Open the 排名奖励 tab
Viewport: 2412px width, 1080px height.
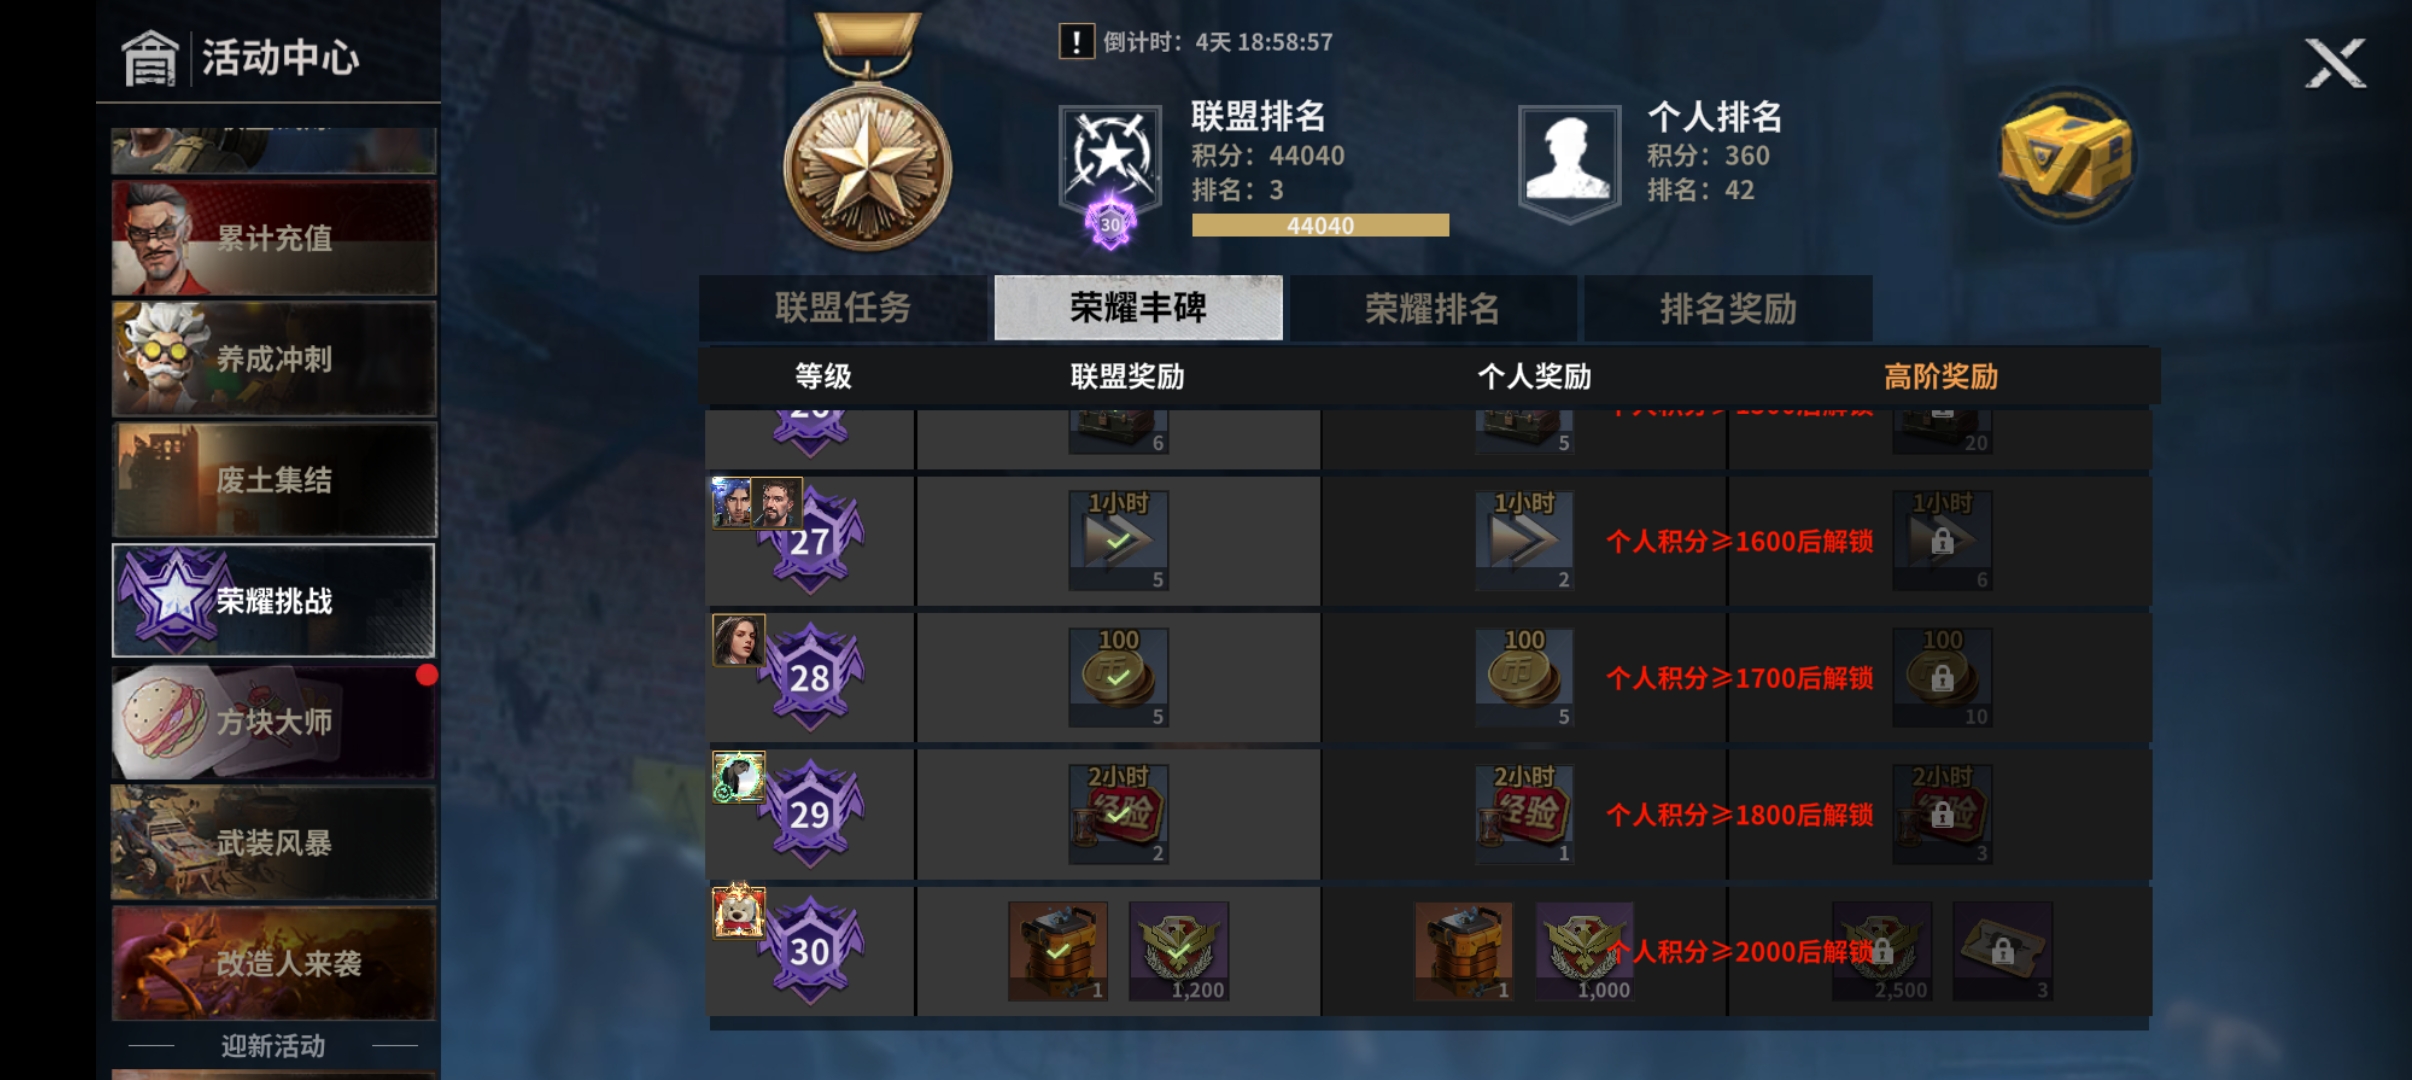[1728, 308]
